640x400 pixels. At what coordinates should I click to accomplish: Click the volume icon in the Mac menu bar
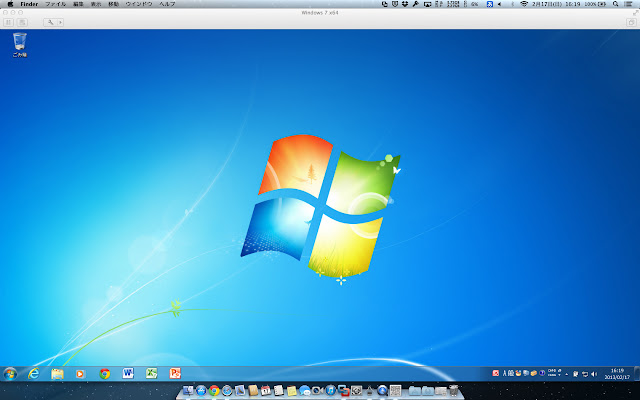click(499, 4)
